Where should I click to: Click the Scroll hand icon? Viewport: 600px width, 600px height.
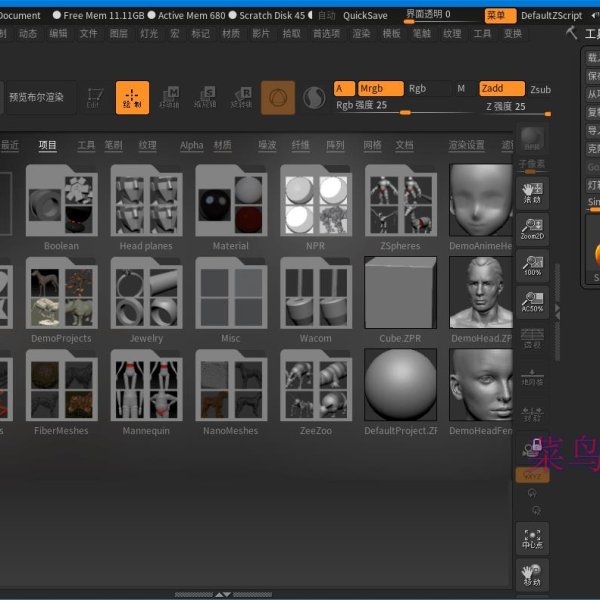click(532, 190)
